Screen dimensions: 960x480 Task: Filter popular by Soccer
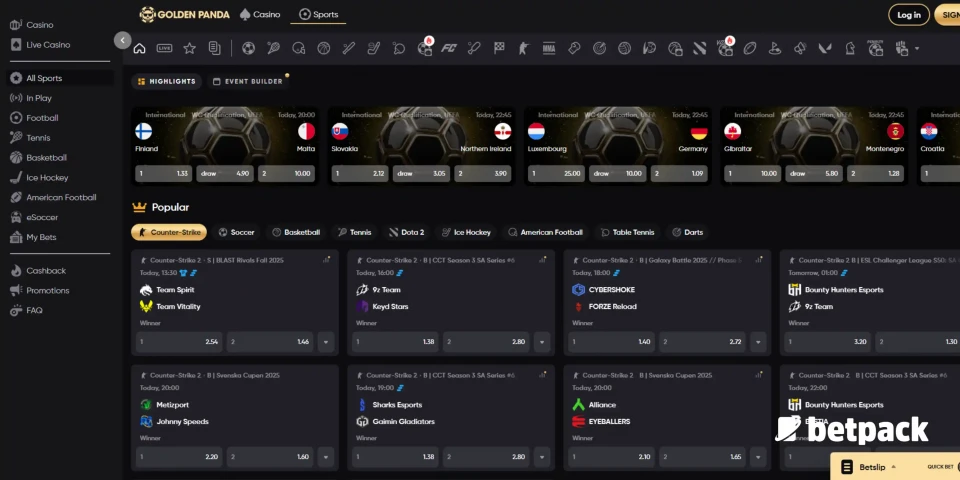pyautogui.click(x=236, y=232)
